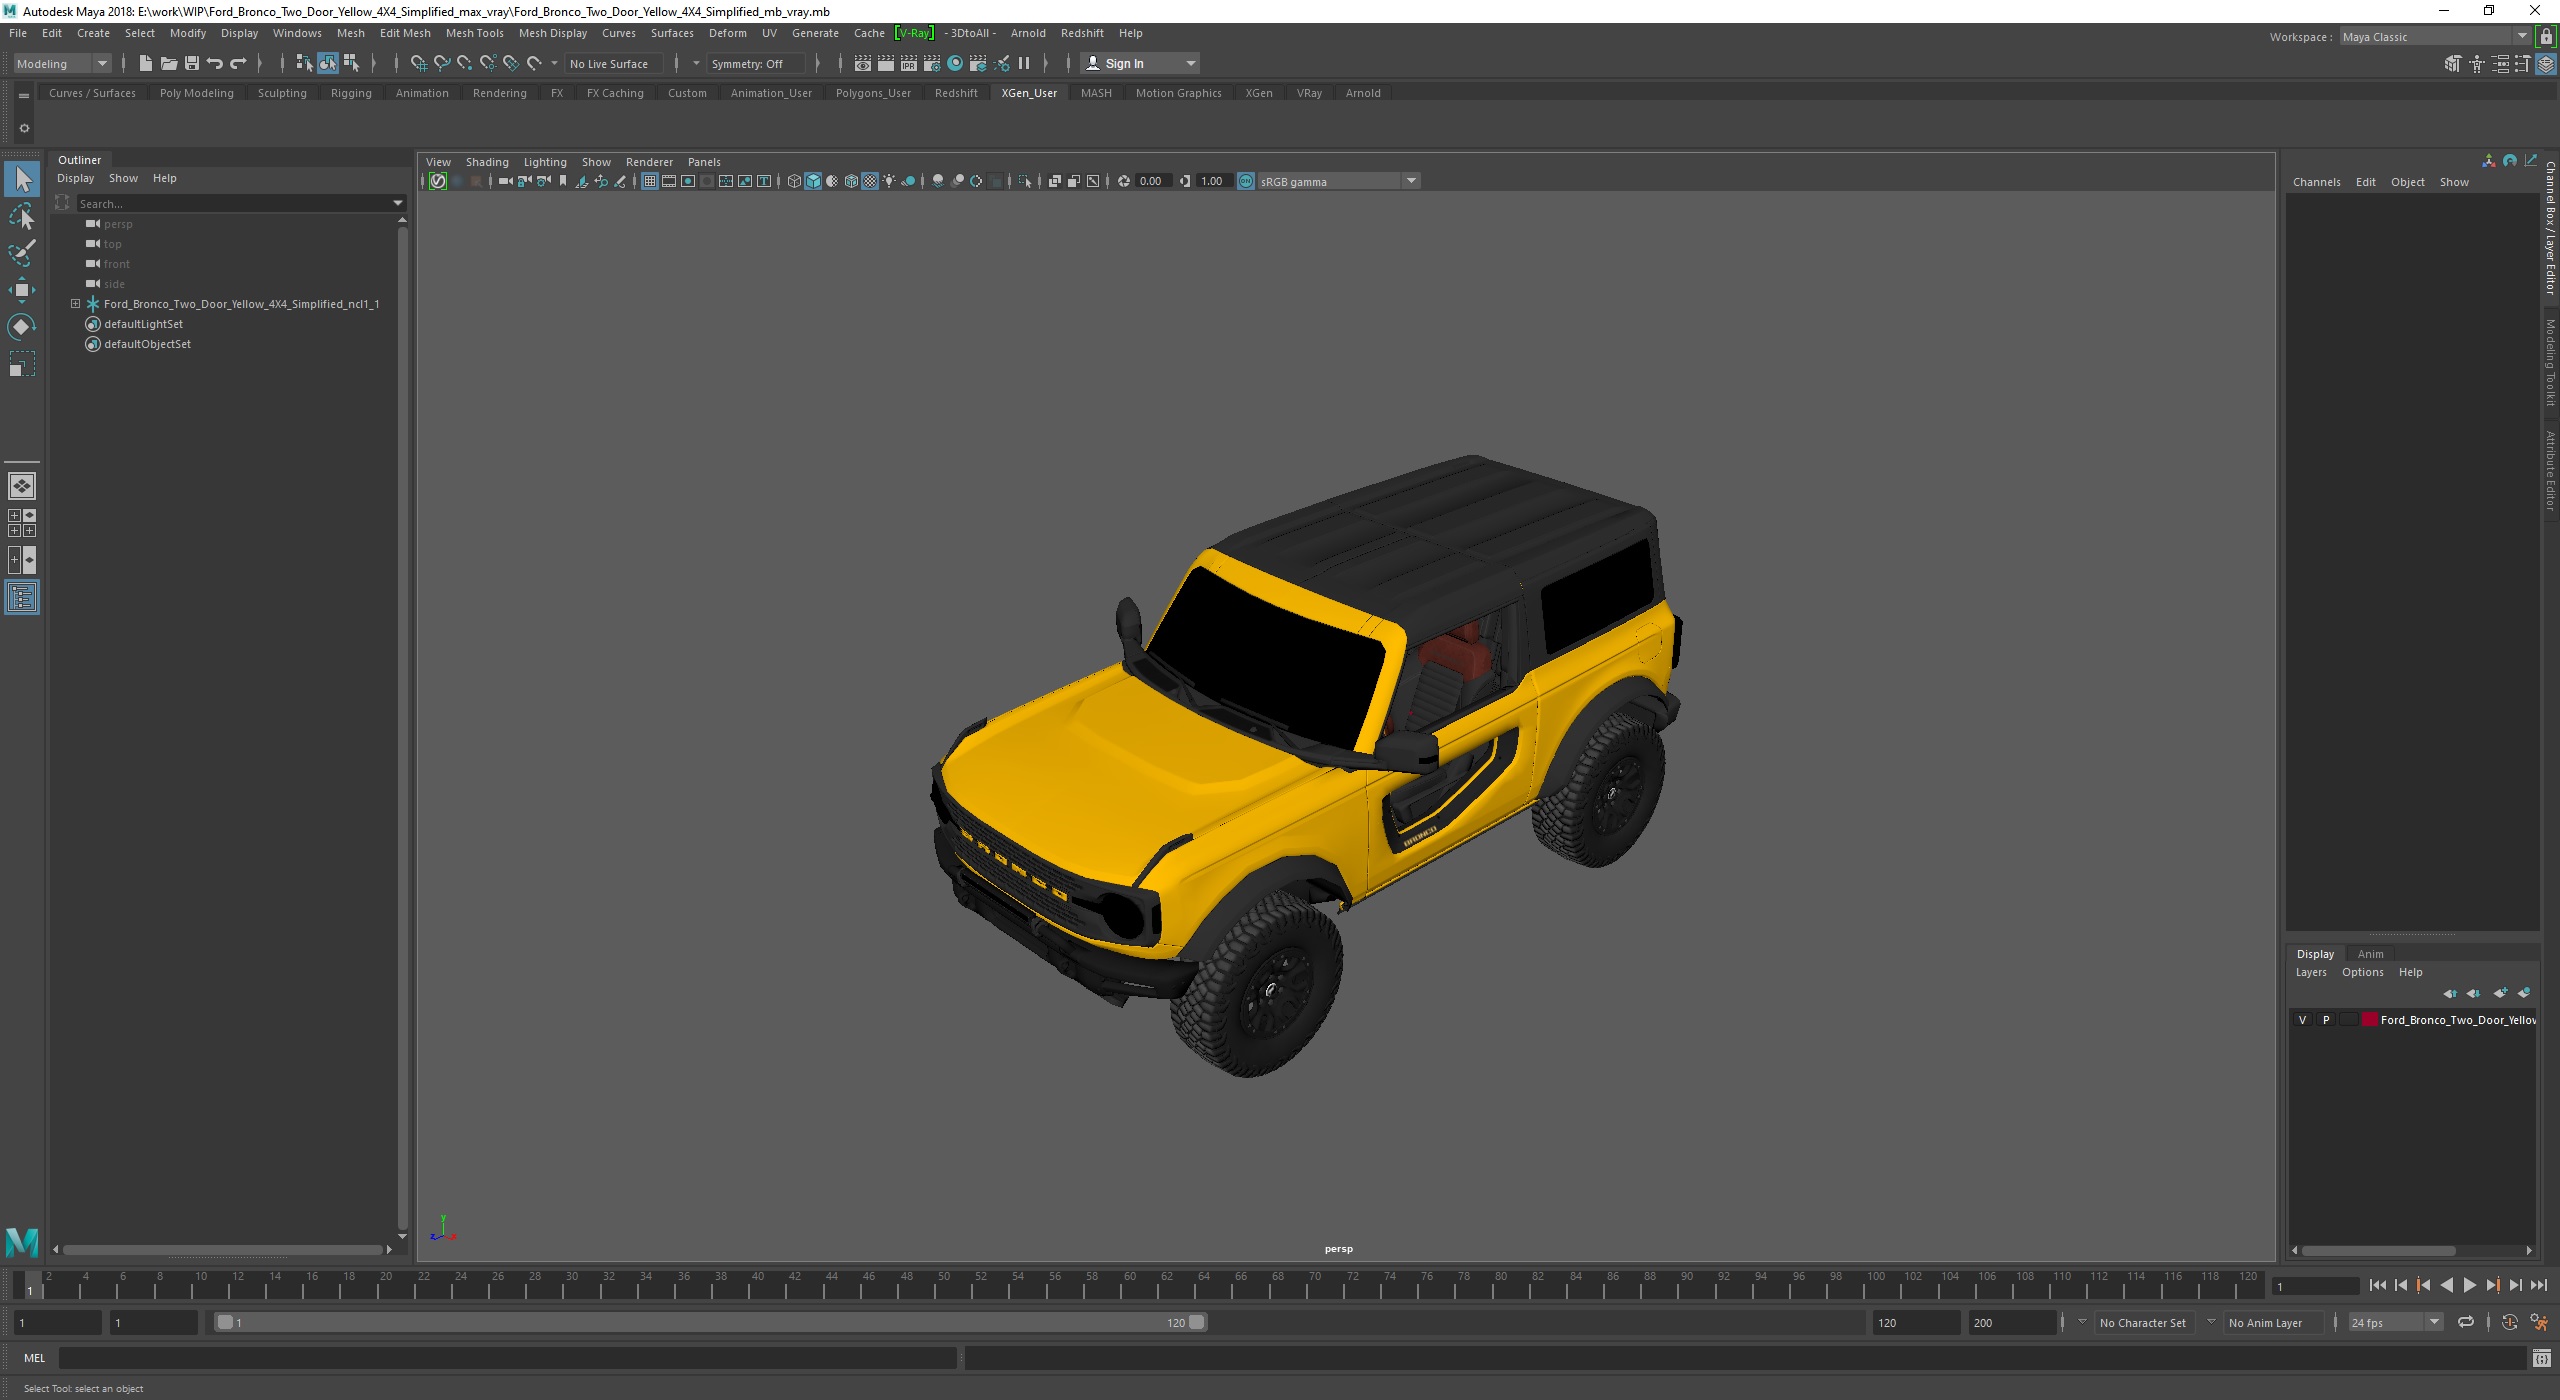Click the MEL command line input
The height and width of the screenshot is (1400, 2560).
coord(508,1358)
